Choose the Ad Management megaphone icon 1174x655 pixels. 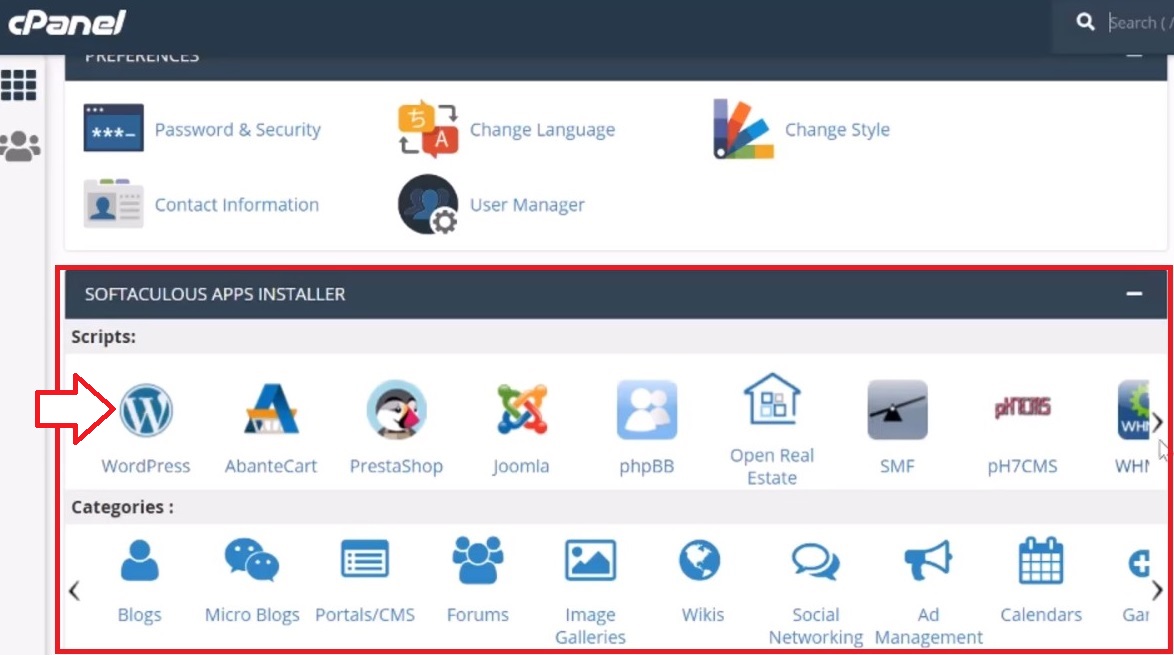928,560
